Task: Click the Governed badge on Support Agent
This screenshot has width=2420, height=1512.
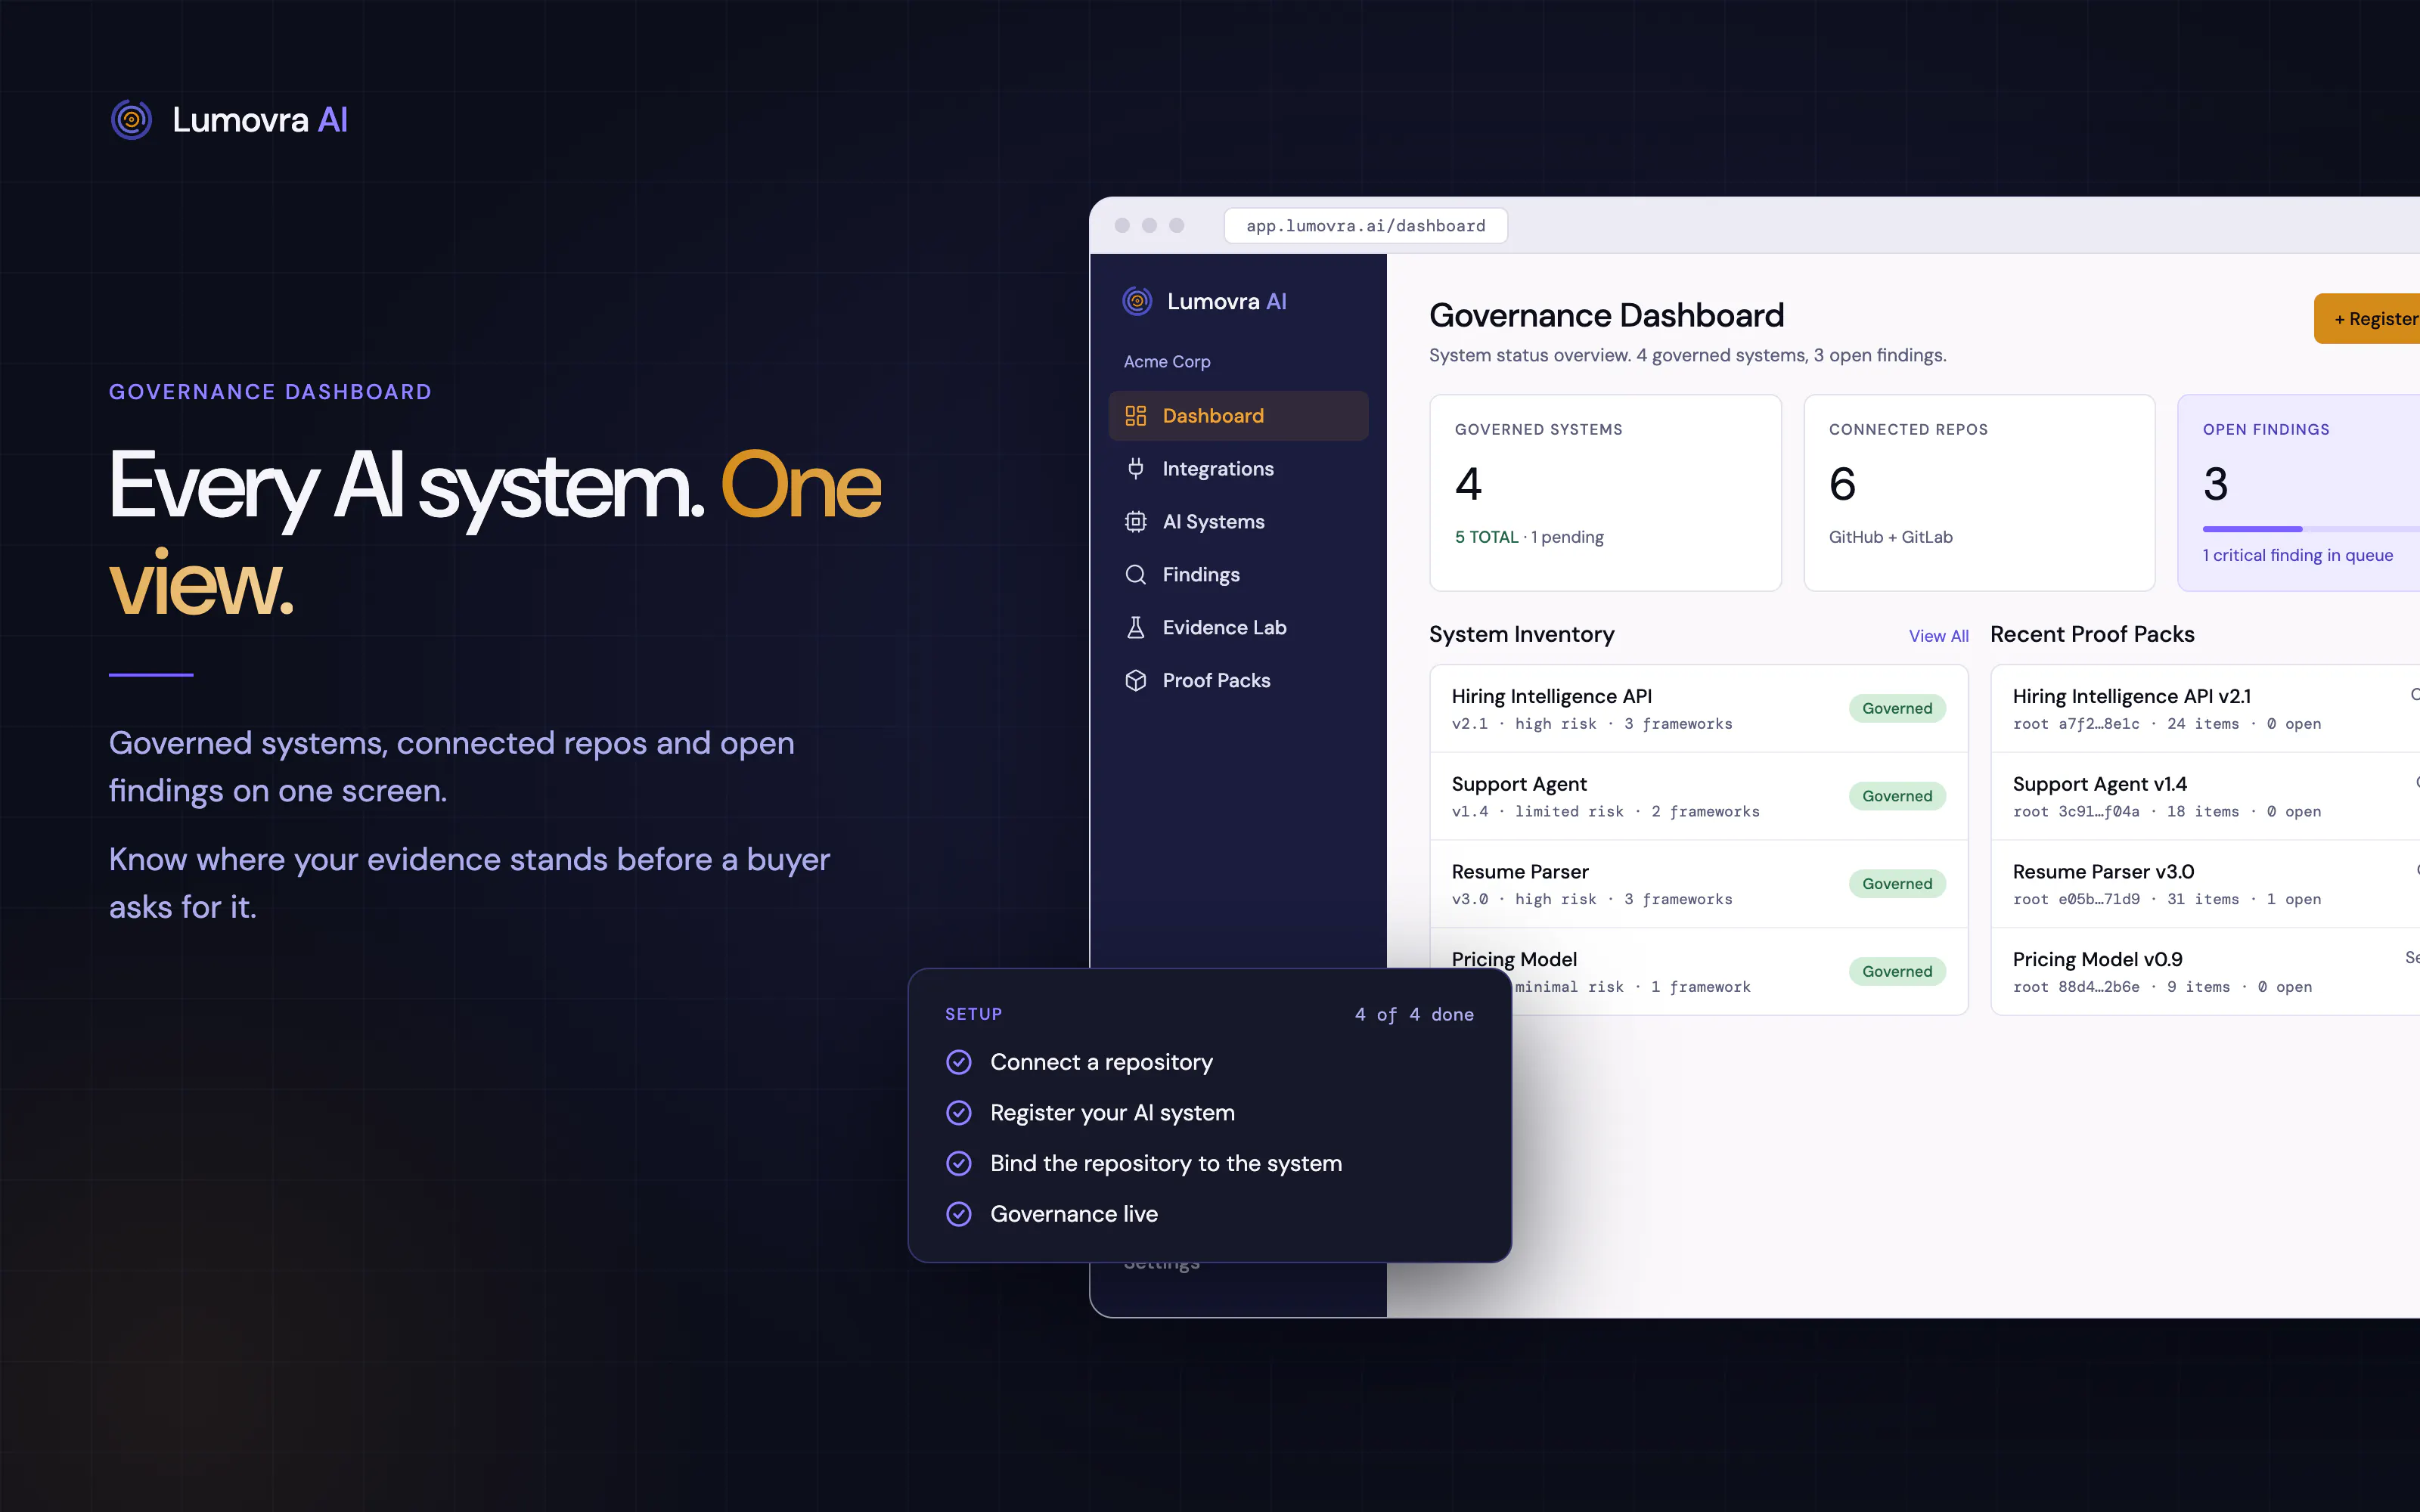Action: point(1897,797)
